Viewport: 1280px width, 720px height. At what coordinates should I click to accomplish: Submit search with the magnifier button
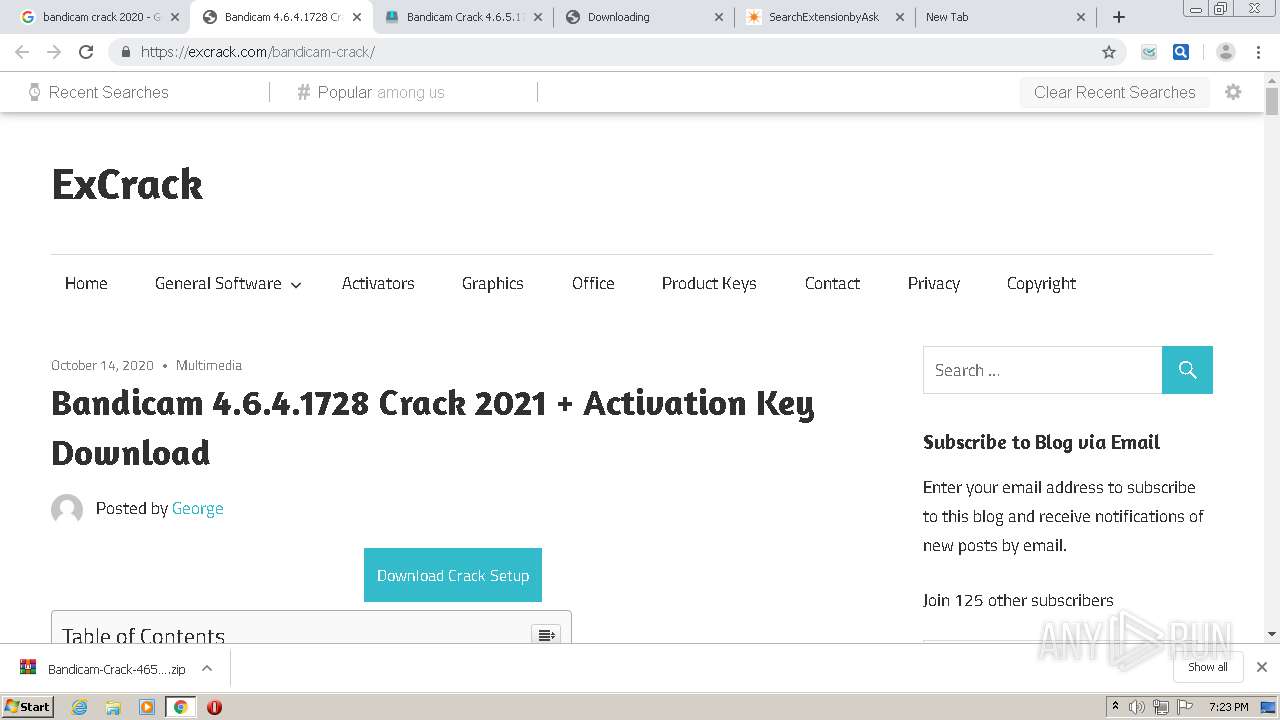pos(1187,370)
